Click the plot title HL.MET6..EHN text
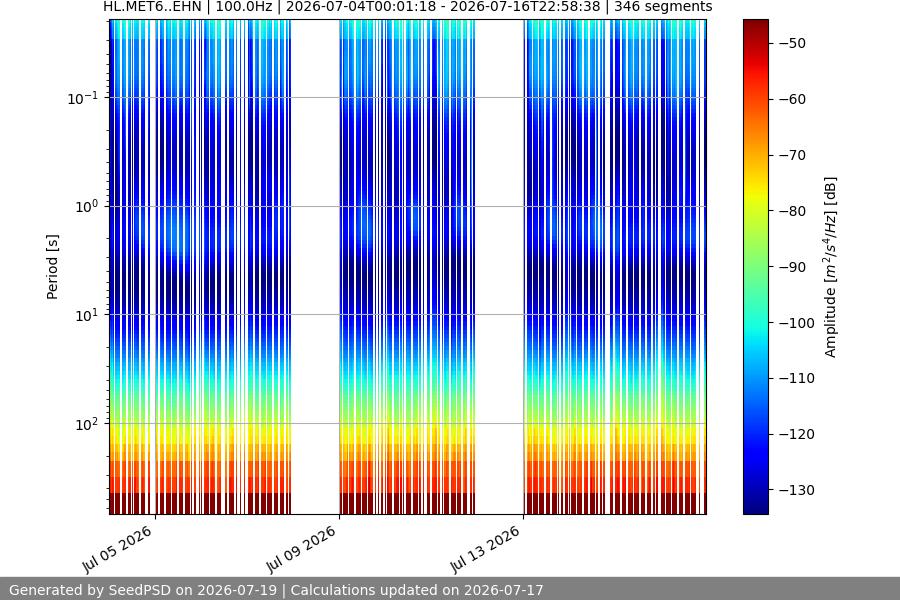Viewport: 900px width, 600px height. pyautogui.click(x=152, y=7)
